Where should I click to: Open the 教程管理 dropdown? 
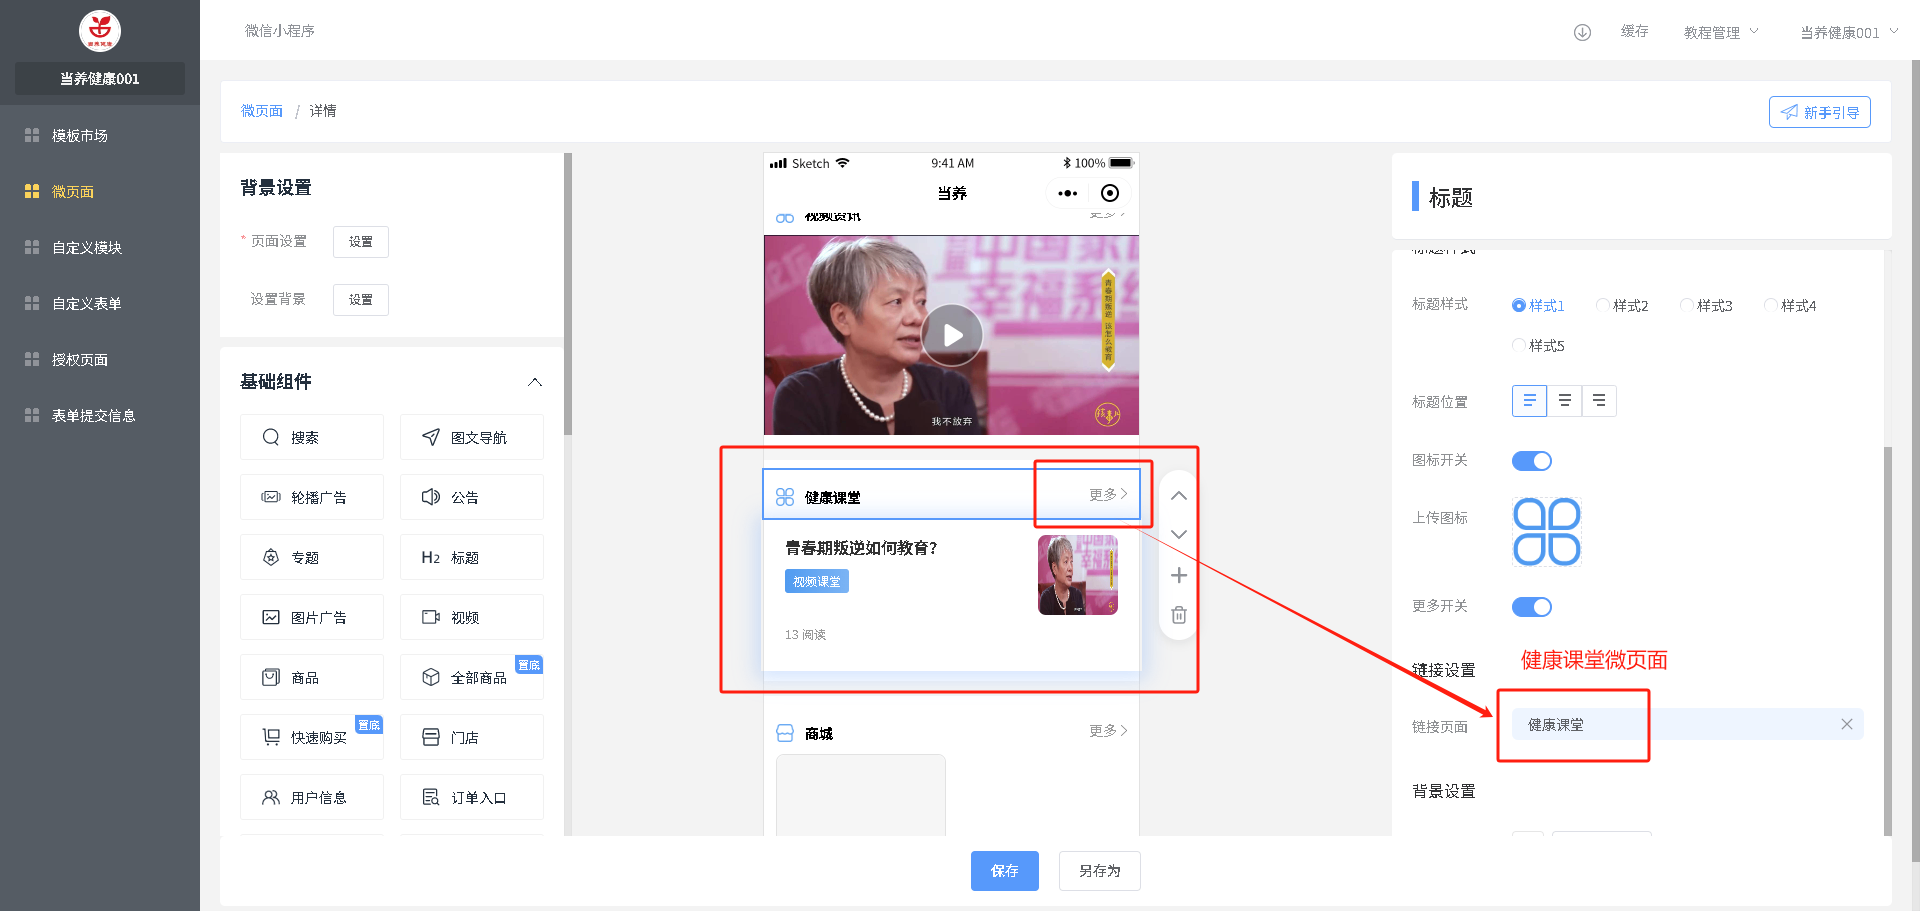pyautogui.click(x=1720, y=32)
